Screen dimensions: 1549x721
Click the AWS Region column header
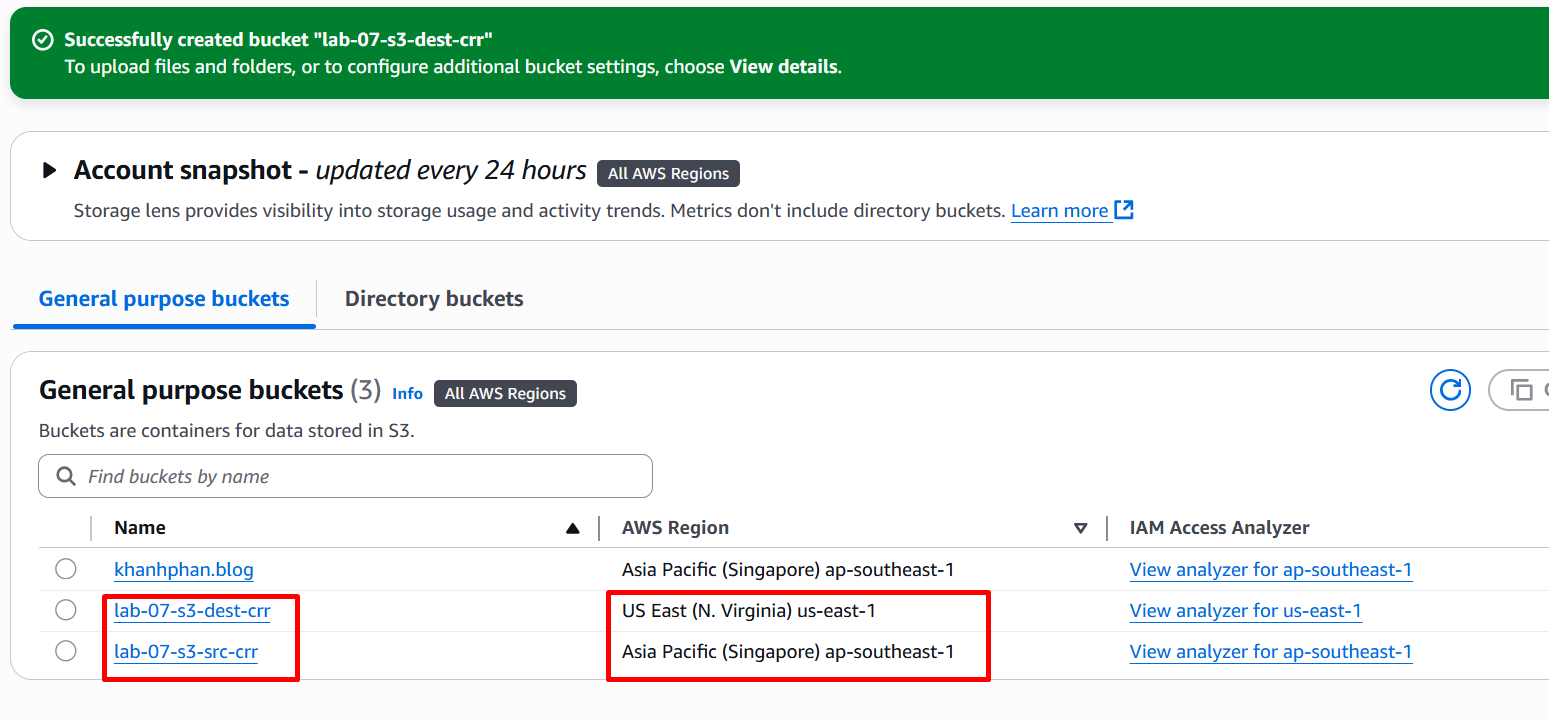675,528
